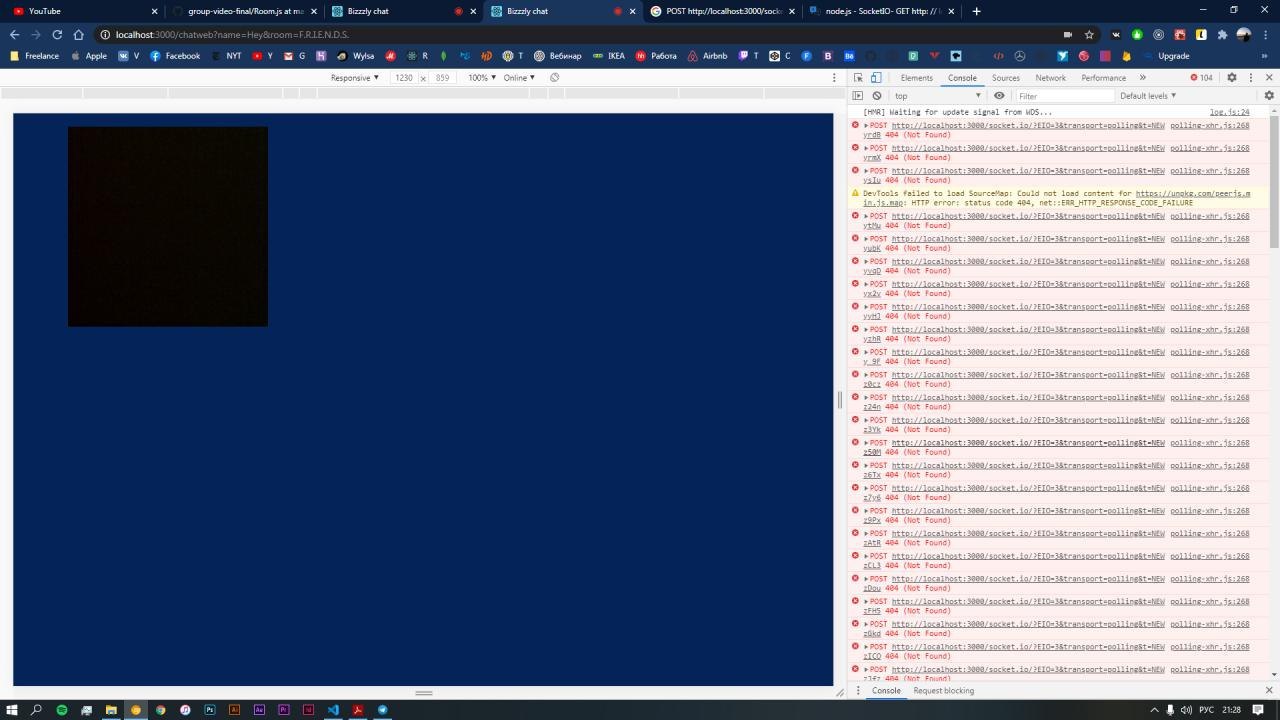Open the NYT bookmark
The width and height of the screenshot is (1280, 720).
[225, 56]
